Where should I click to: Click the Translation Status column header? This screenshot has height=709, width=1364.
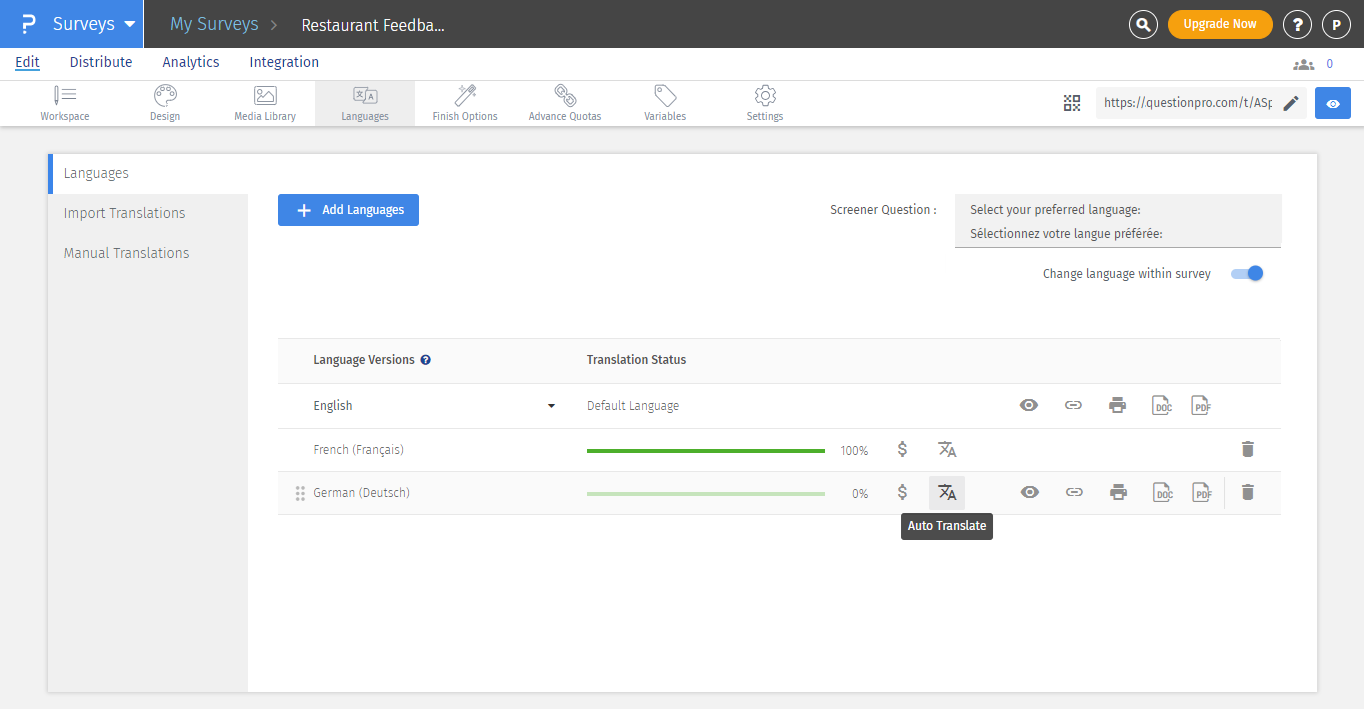click(636, 360)
